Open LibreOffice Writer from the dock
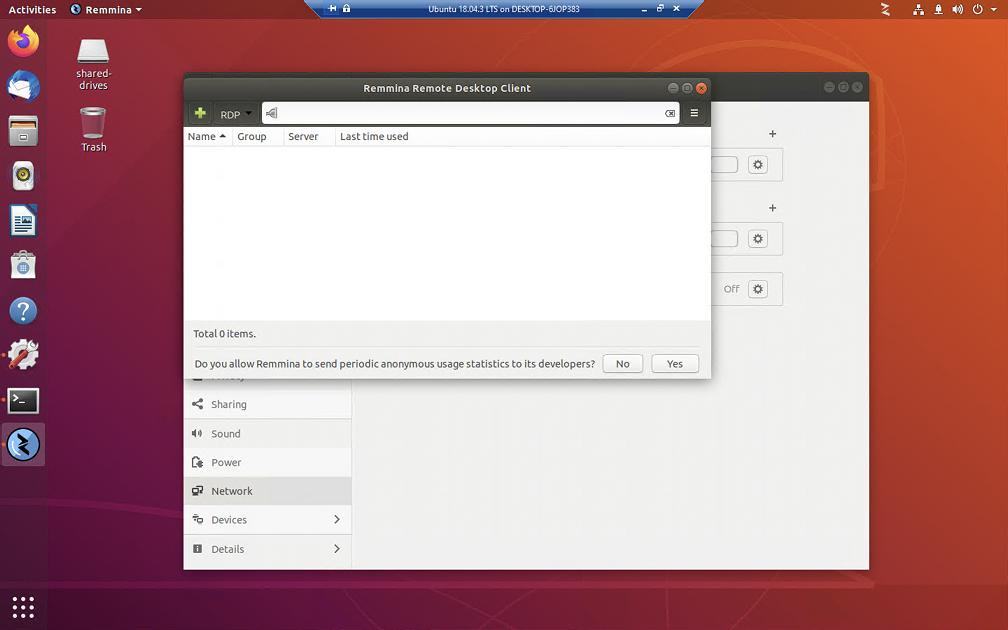Viewport: 1008px width, 630px height. 23,220
